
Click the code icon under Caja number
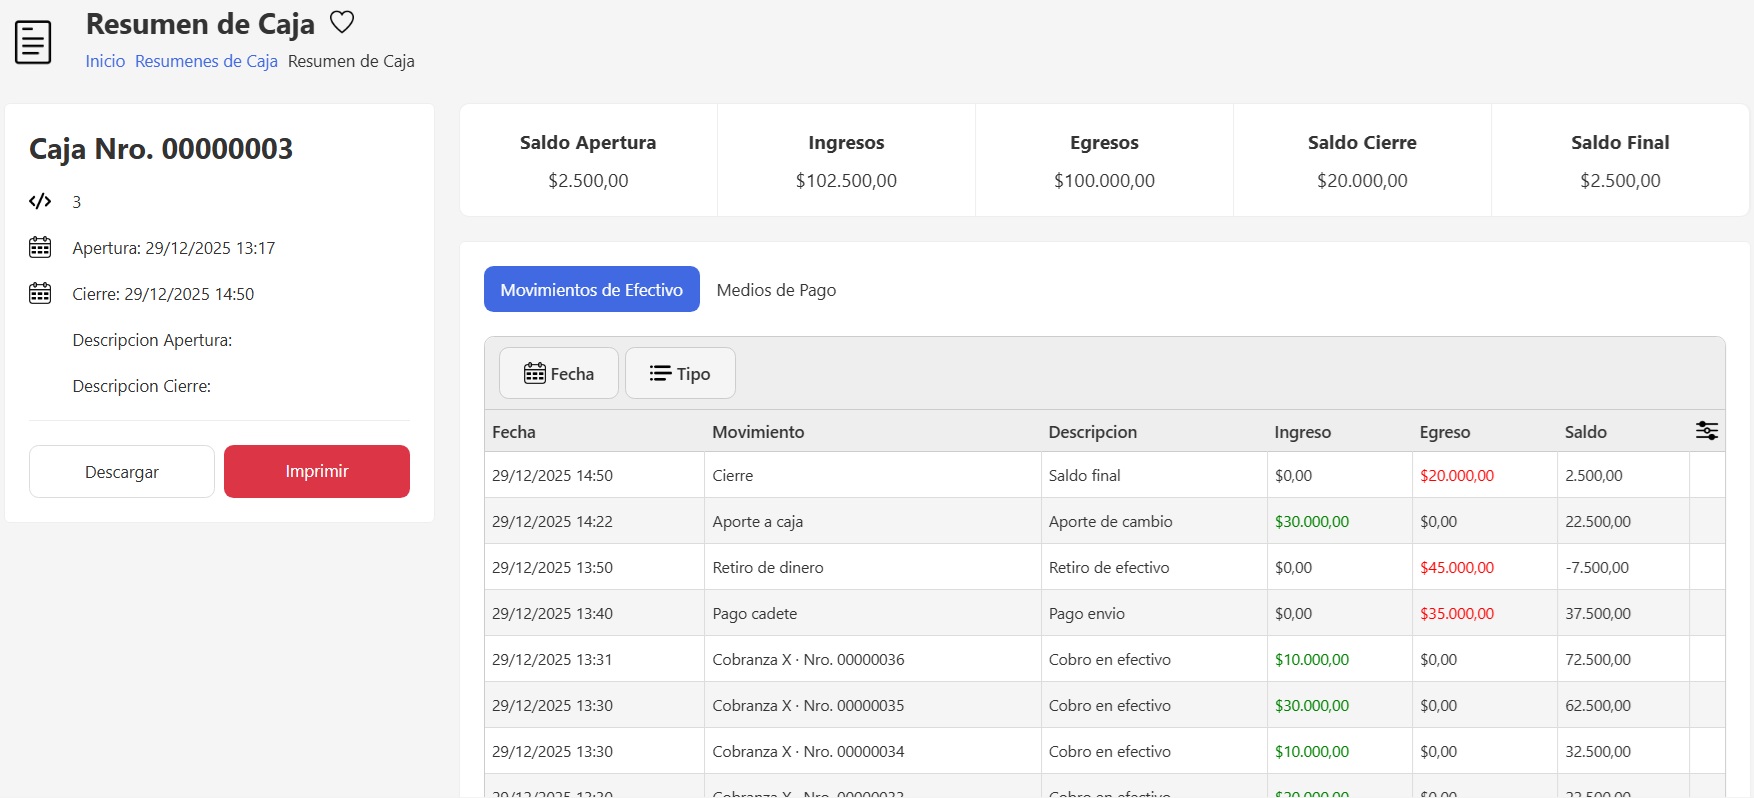coord(40,202)
